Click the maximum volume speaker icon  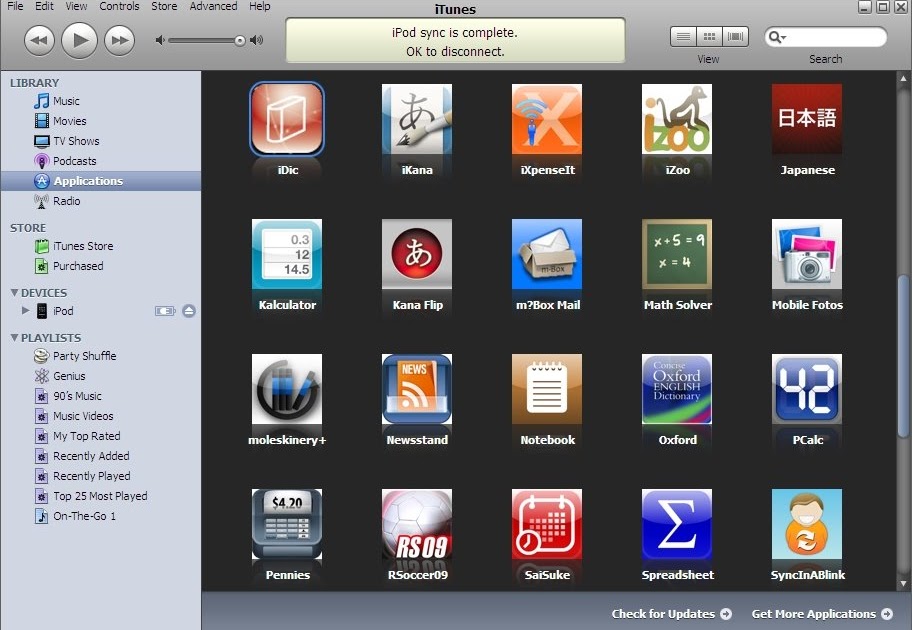(256, 40)
